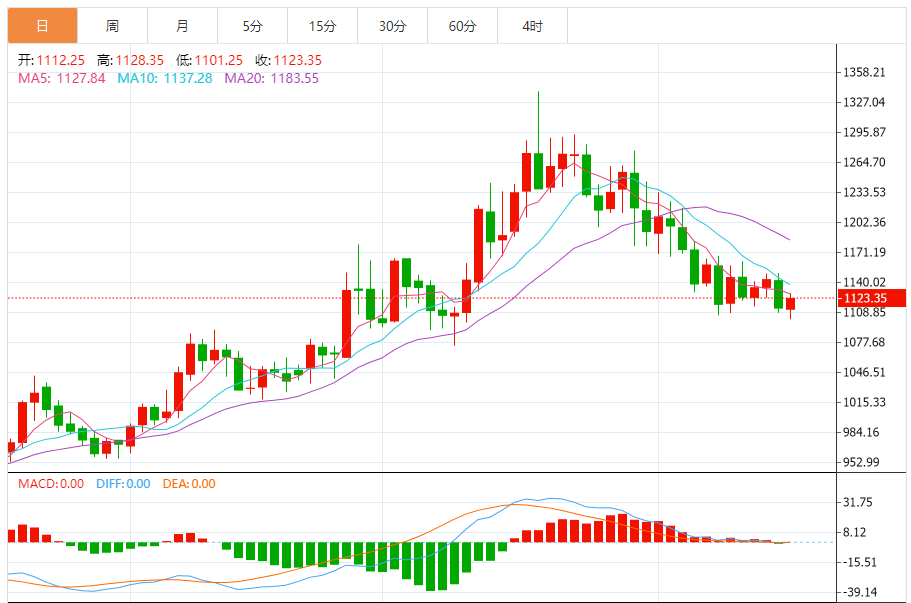Click the MA10 indicator label

(x=165, y=78)
